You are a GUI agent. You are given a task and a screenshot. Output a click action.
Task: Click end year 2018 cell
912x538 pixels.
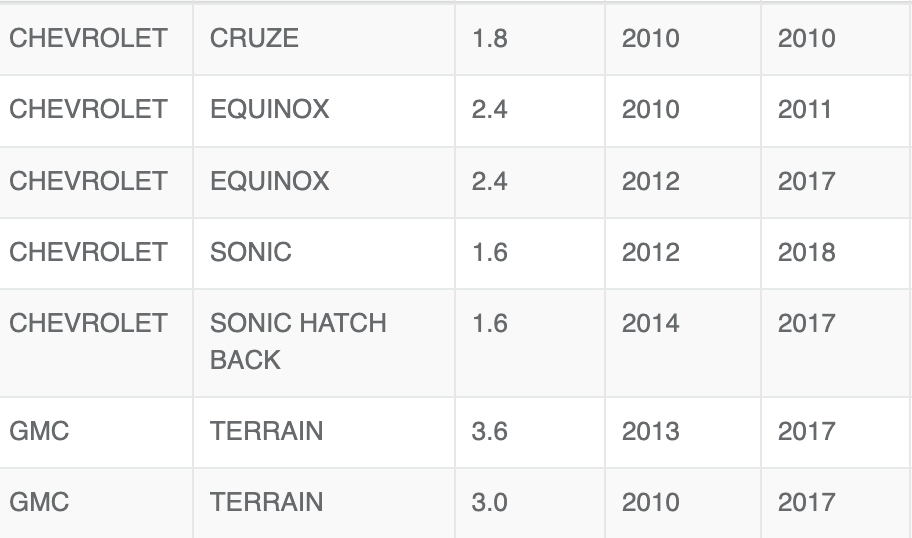[836, 253]
